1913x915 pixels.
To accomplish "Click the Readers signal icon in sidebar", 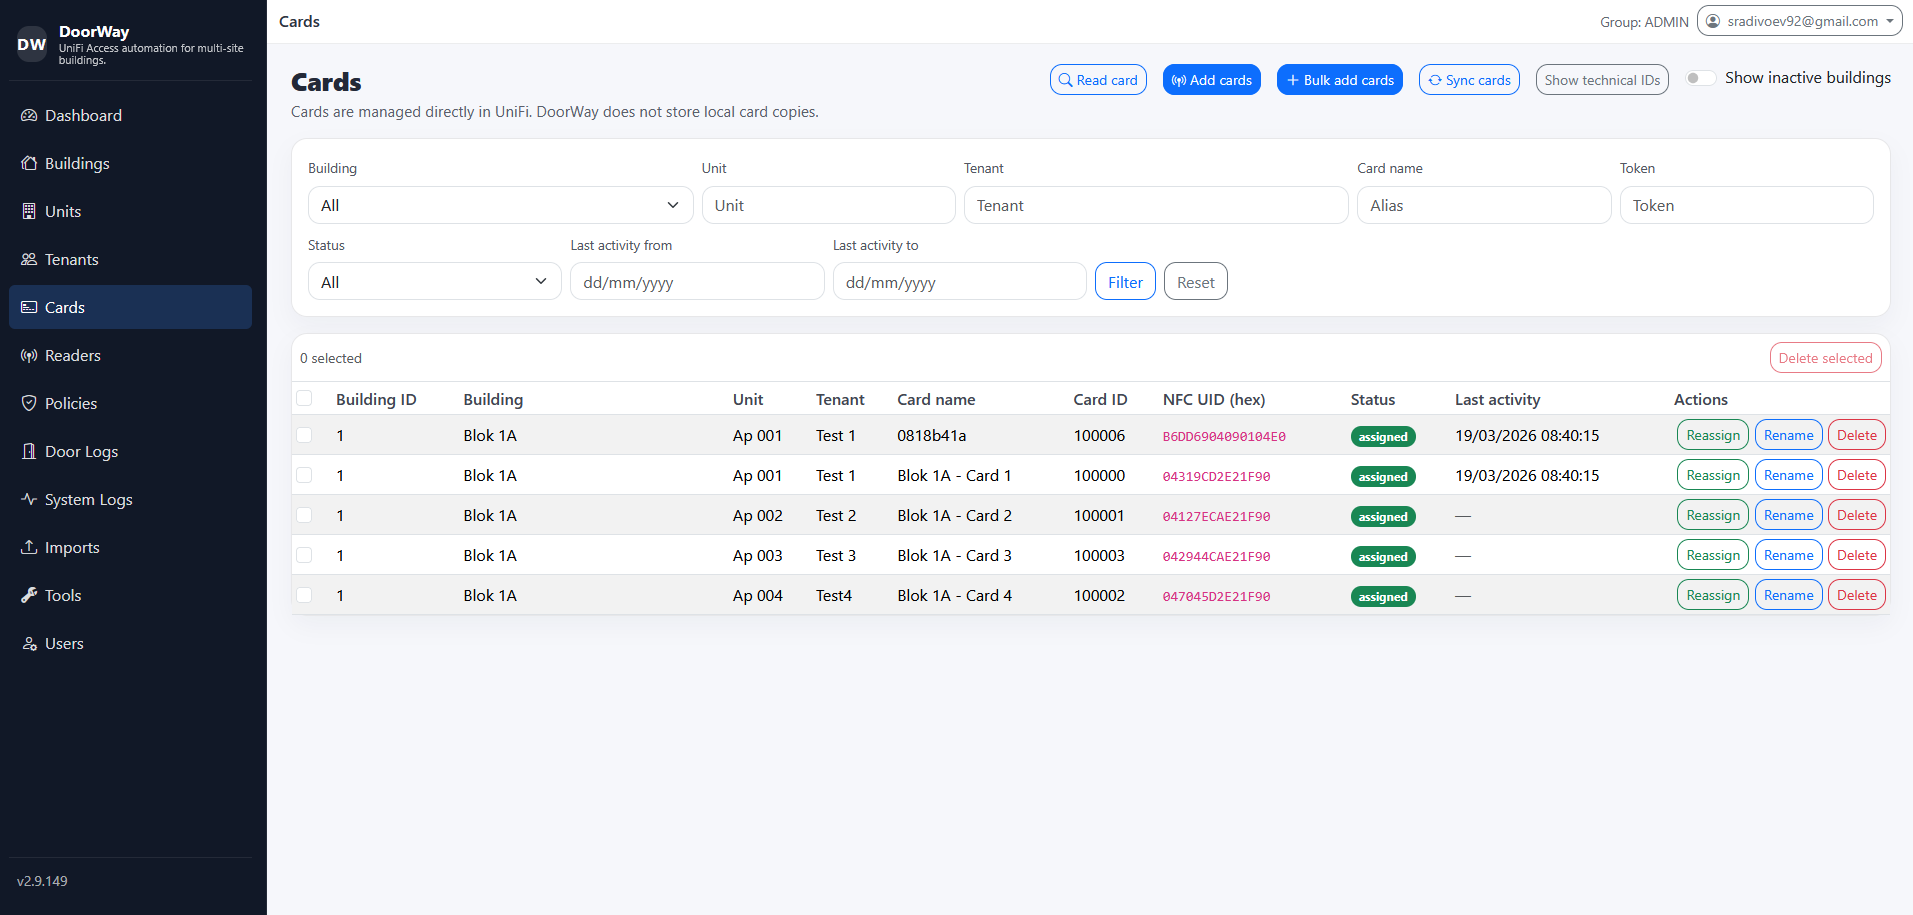I will tap(29, 356).
